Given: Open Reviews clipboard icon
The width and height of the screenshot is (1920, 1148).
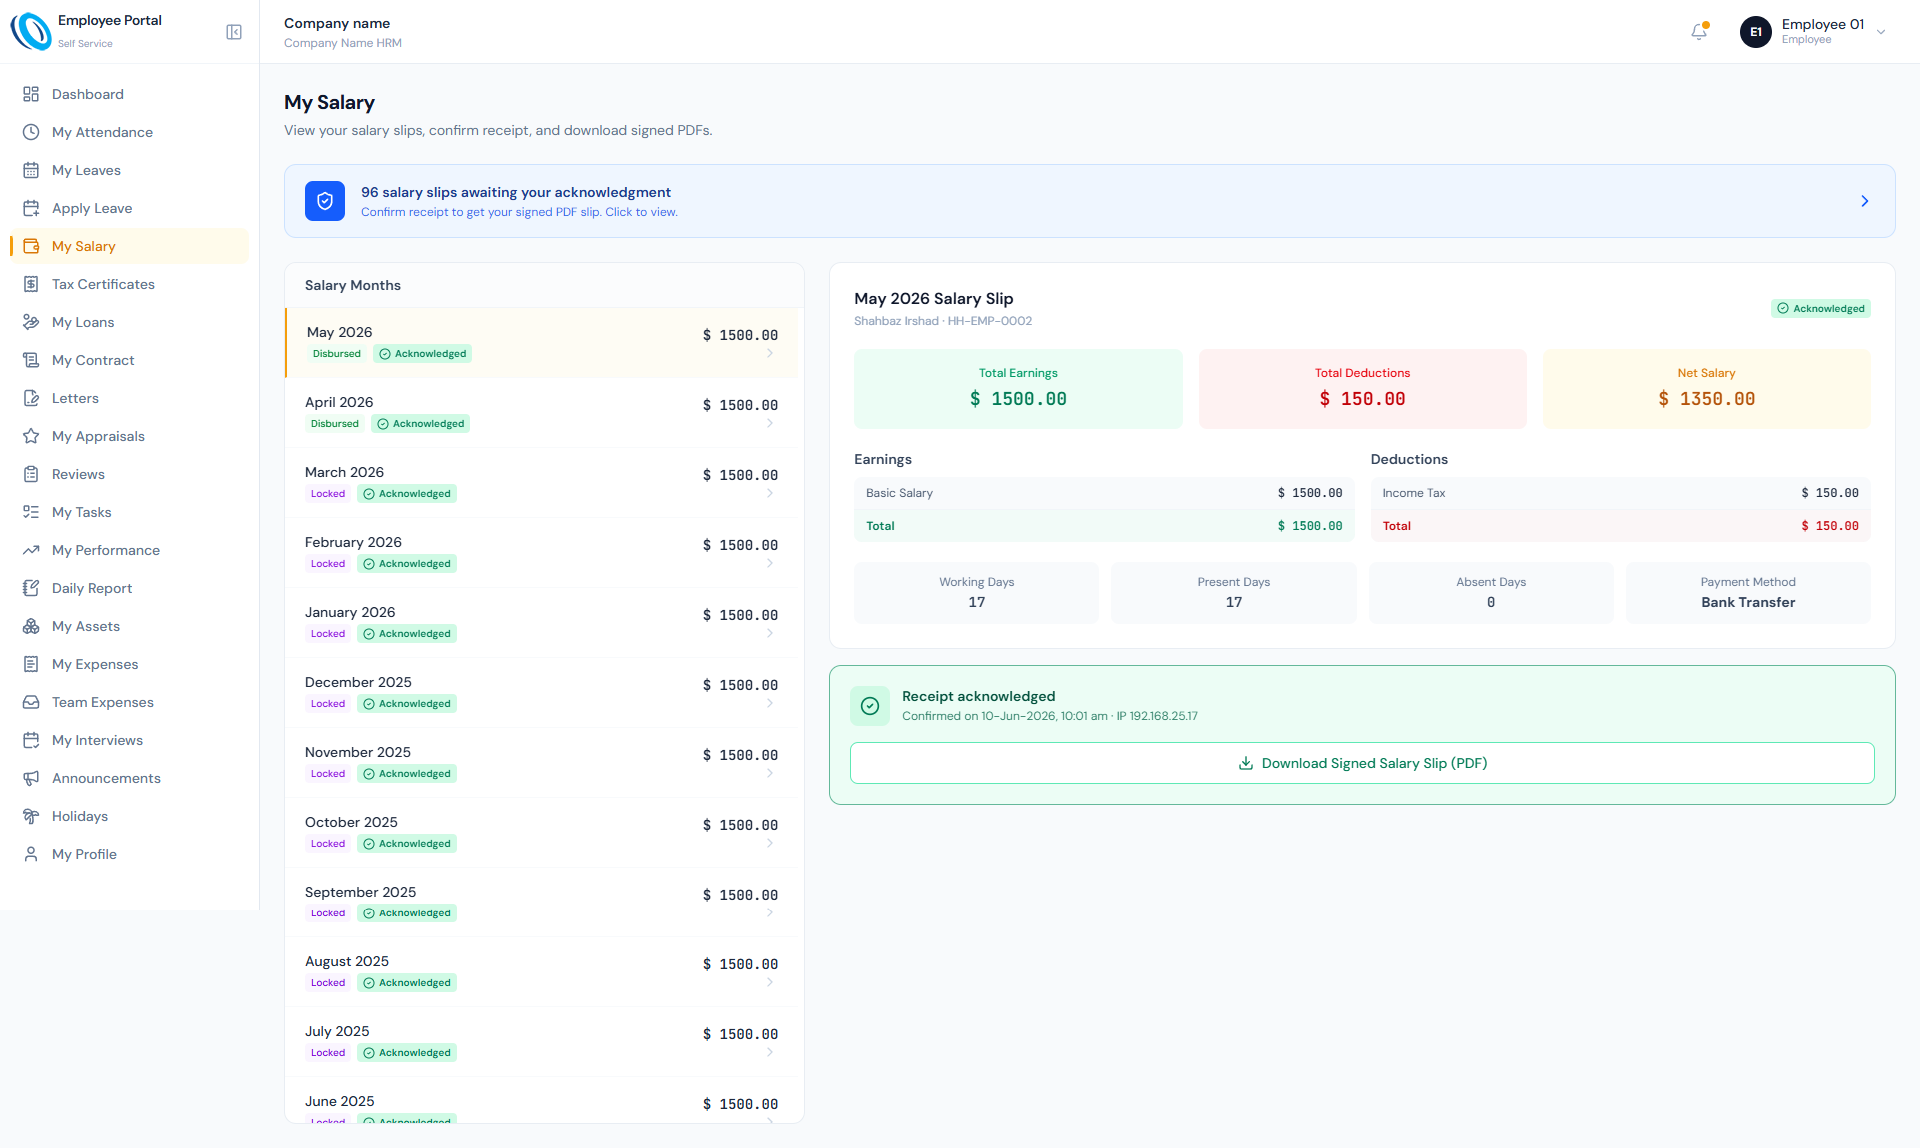Looking at the screenshot, I should coord(31,474).
